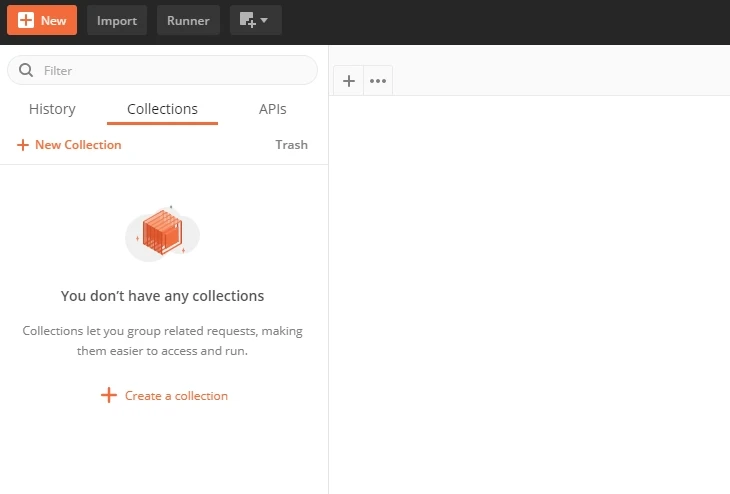The height and width of the screenshot is (494, 730).
Task: Expand the dropdown arrow beside new window icon
Action: tap(265, 20)
